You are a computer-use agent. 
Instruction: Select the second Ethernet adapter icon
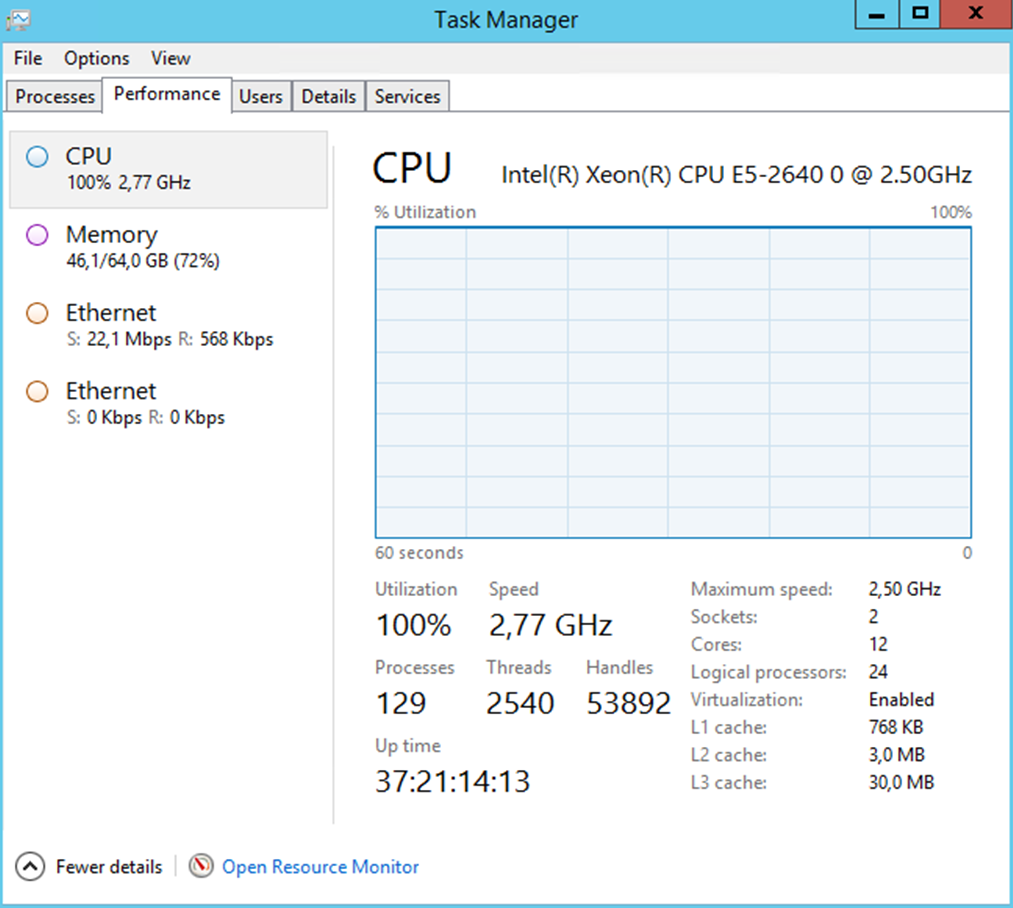pos(36,391)
